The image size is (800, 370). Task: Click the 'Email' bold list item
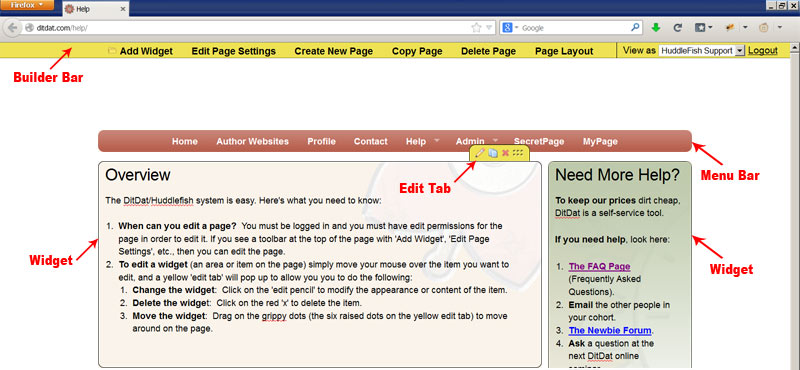coord(581,305)
